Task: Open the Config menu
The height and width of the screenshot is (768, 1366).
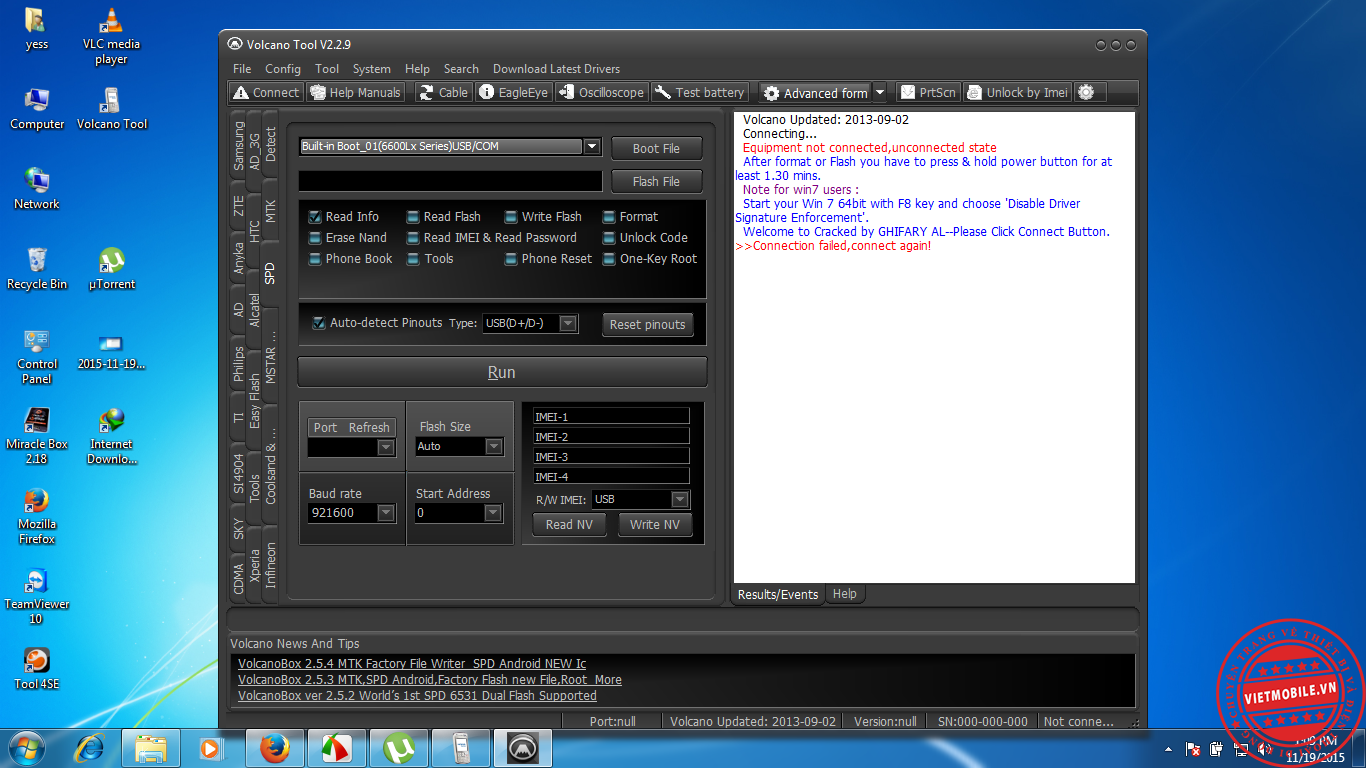Action: (x=283, y=69)
